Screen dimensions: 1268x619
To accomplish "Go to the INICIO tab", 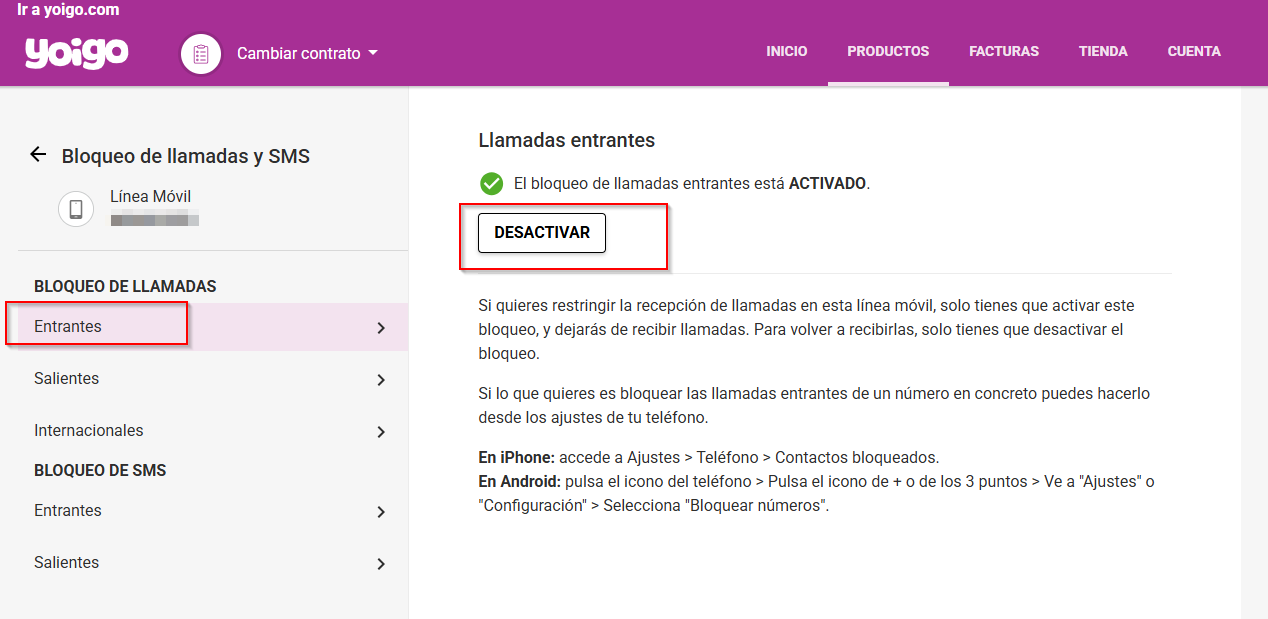I will (x=787, y=51).
